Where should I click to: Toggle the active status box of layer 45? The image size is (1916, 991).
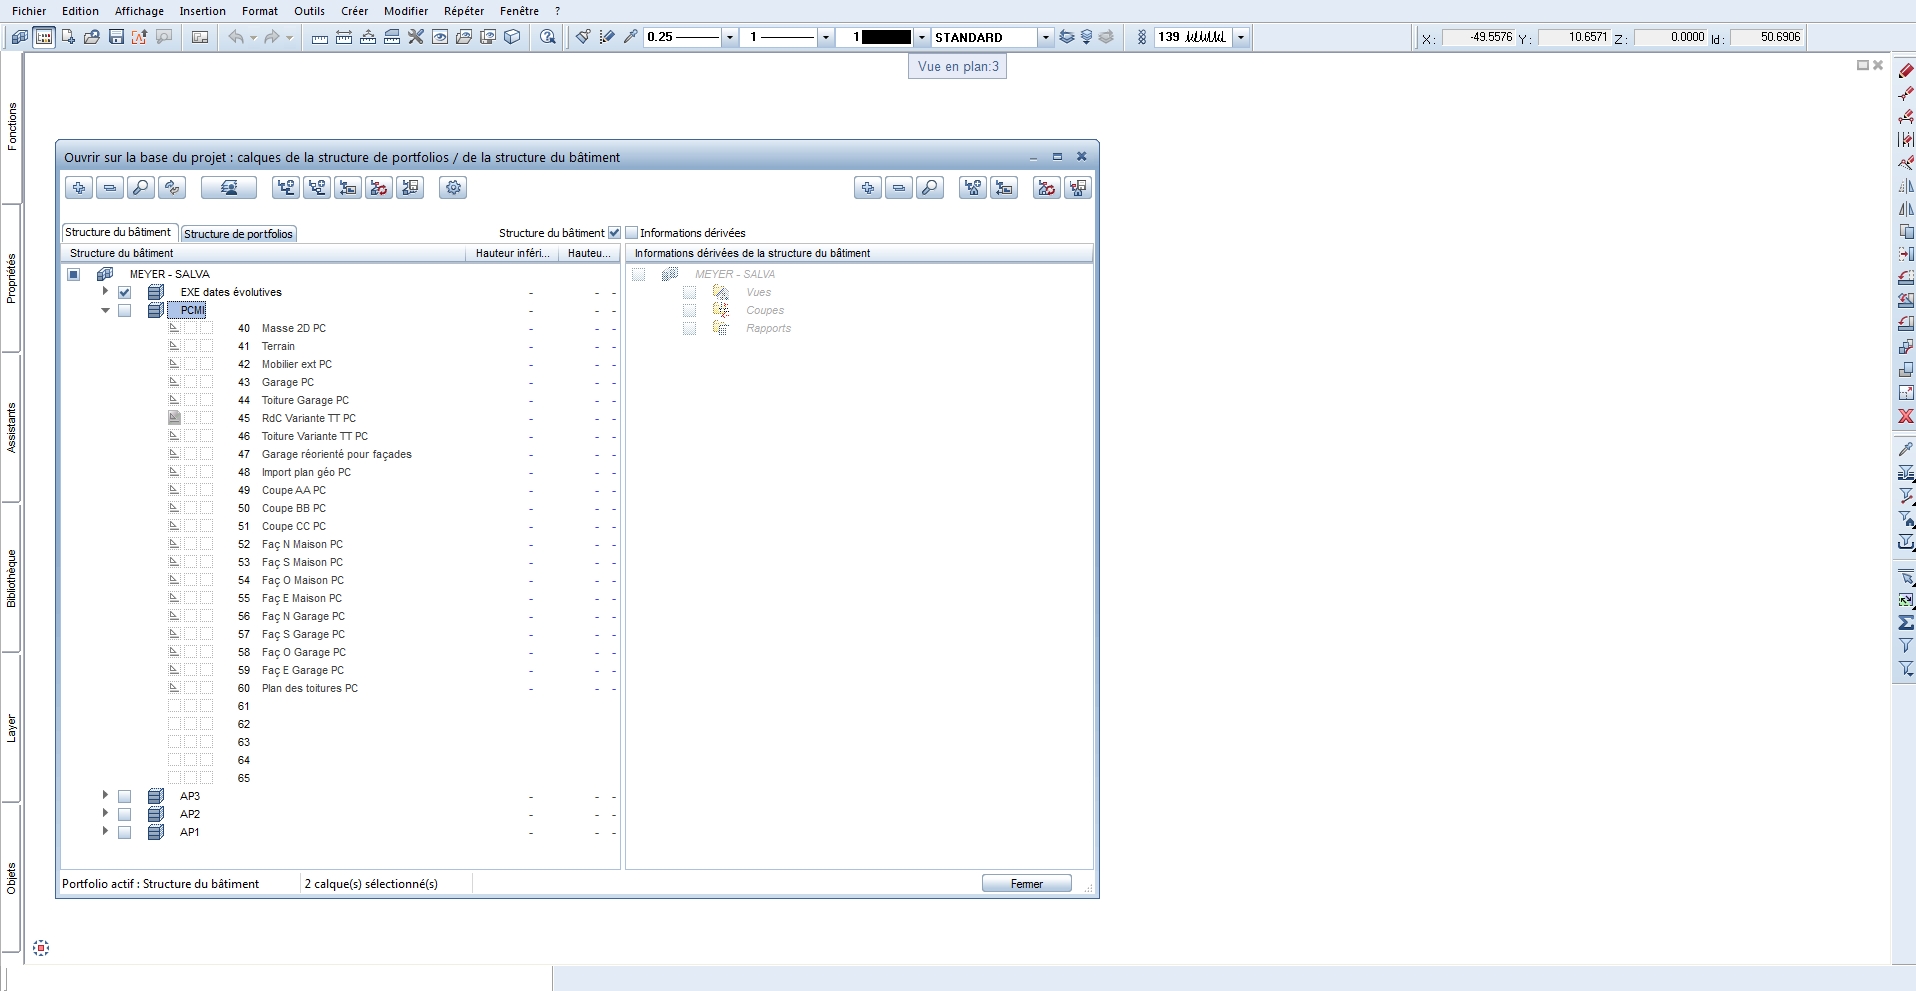pyautogui.click(x=174, y=418)
